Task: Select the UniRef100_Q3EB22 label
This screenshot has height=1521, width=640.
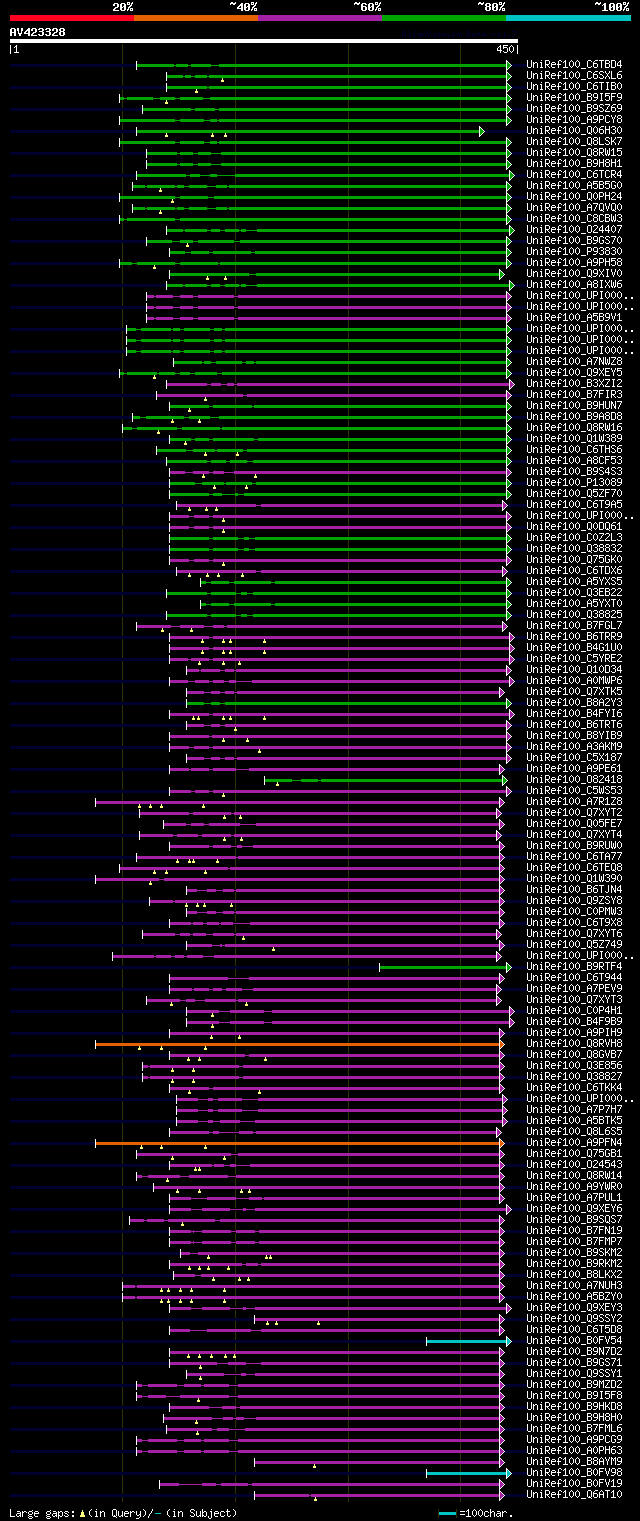Action: pos(574,592)
